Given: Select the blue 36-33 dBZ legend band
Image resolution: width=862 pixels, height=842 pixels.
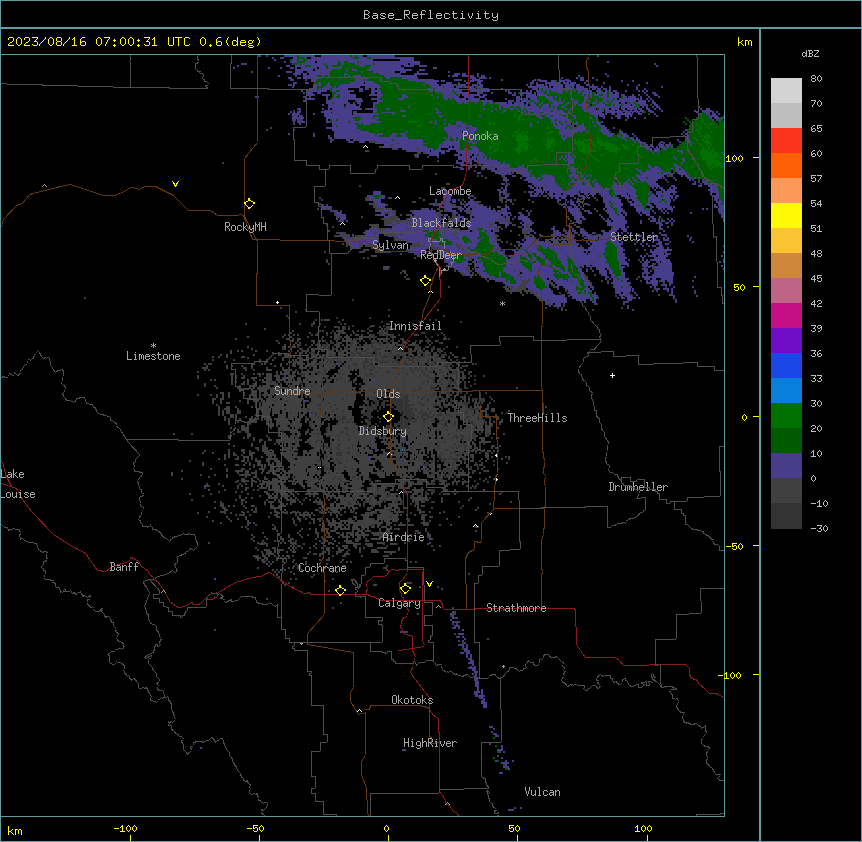Looking at the screenshot, I should [x=786, y=366].
